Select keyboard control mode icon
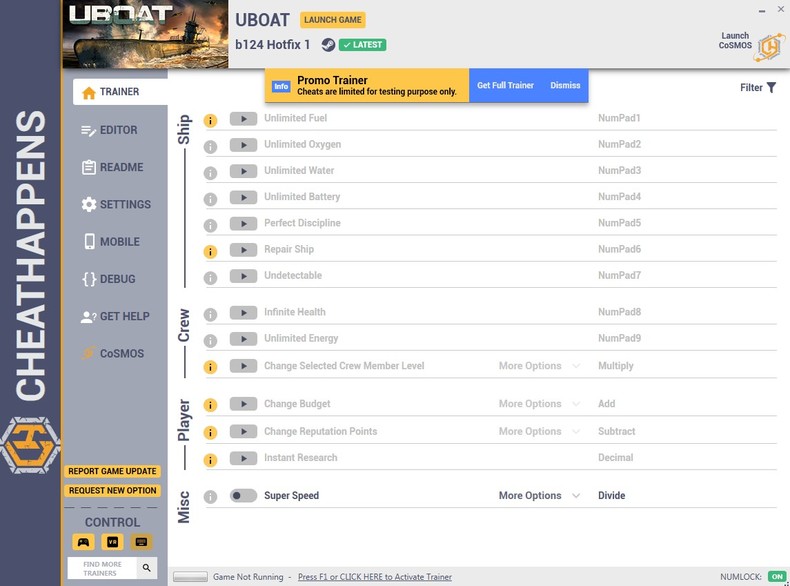This screenshot has height=586, width=790. click(142, 542)
